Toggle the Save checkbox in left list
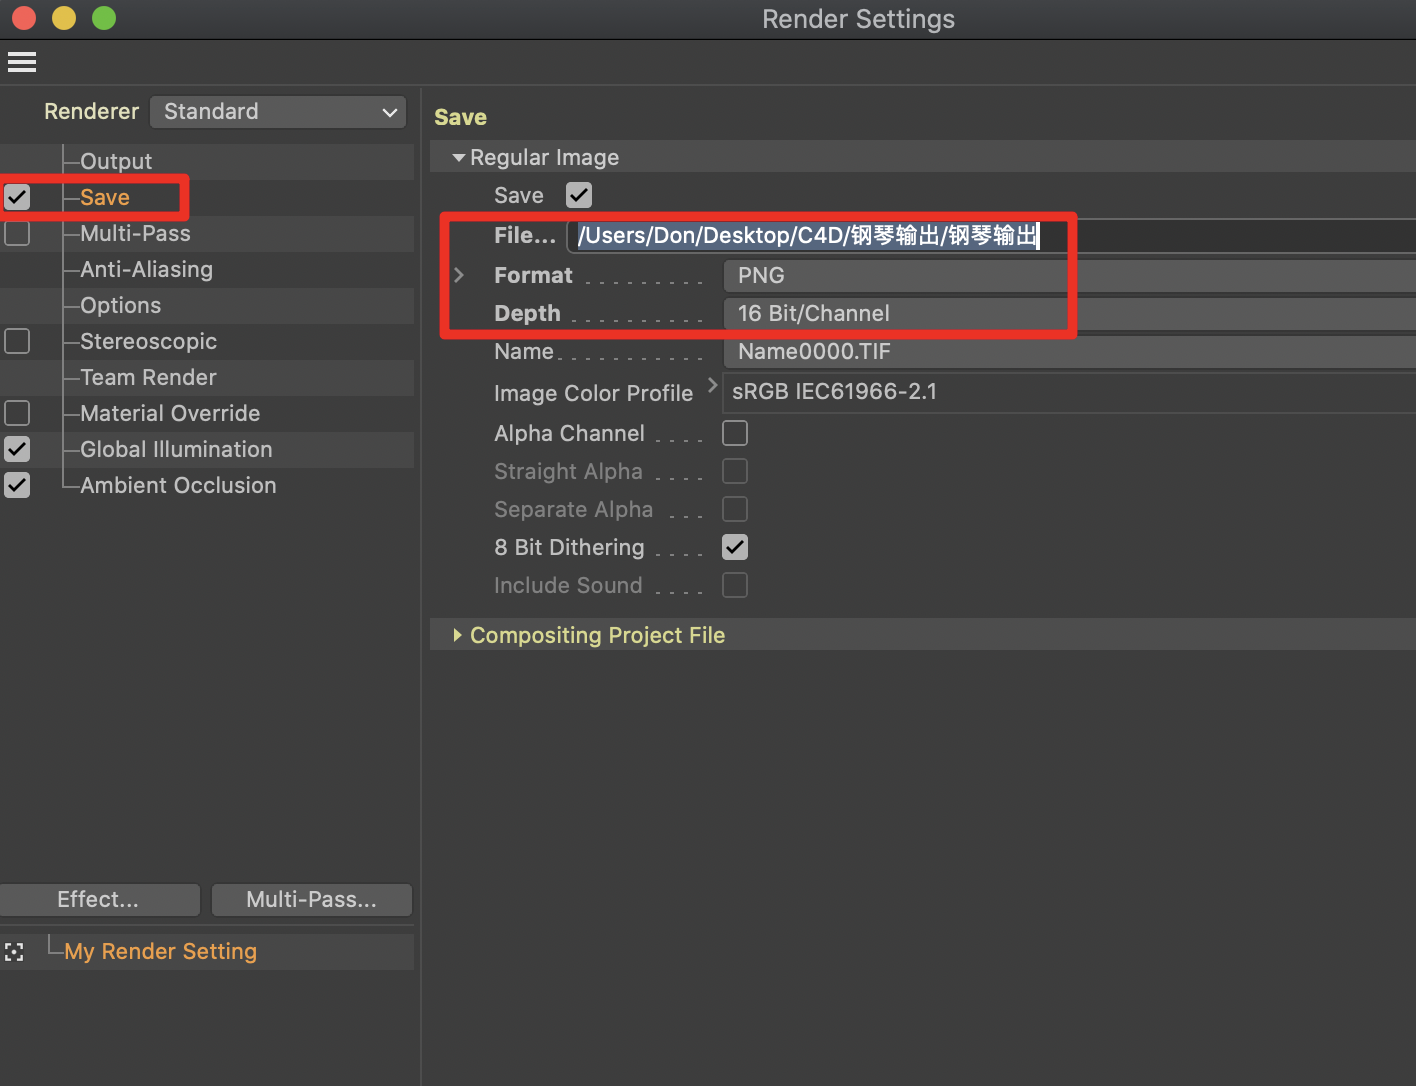 point(17,197)
